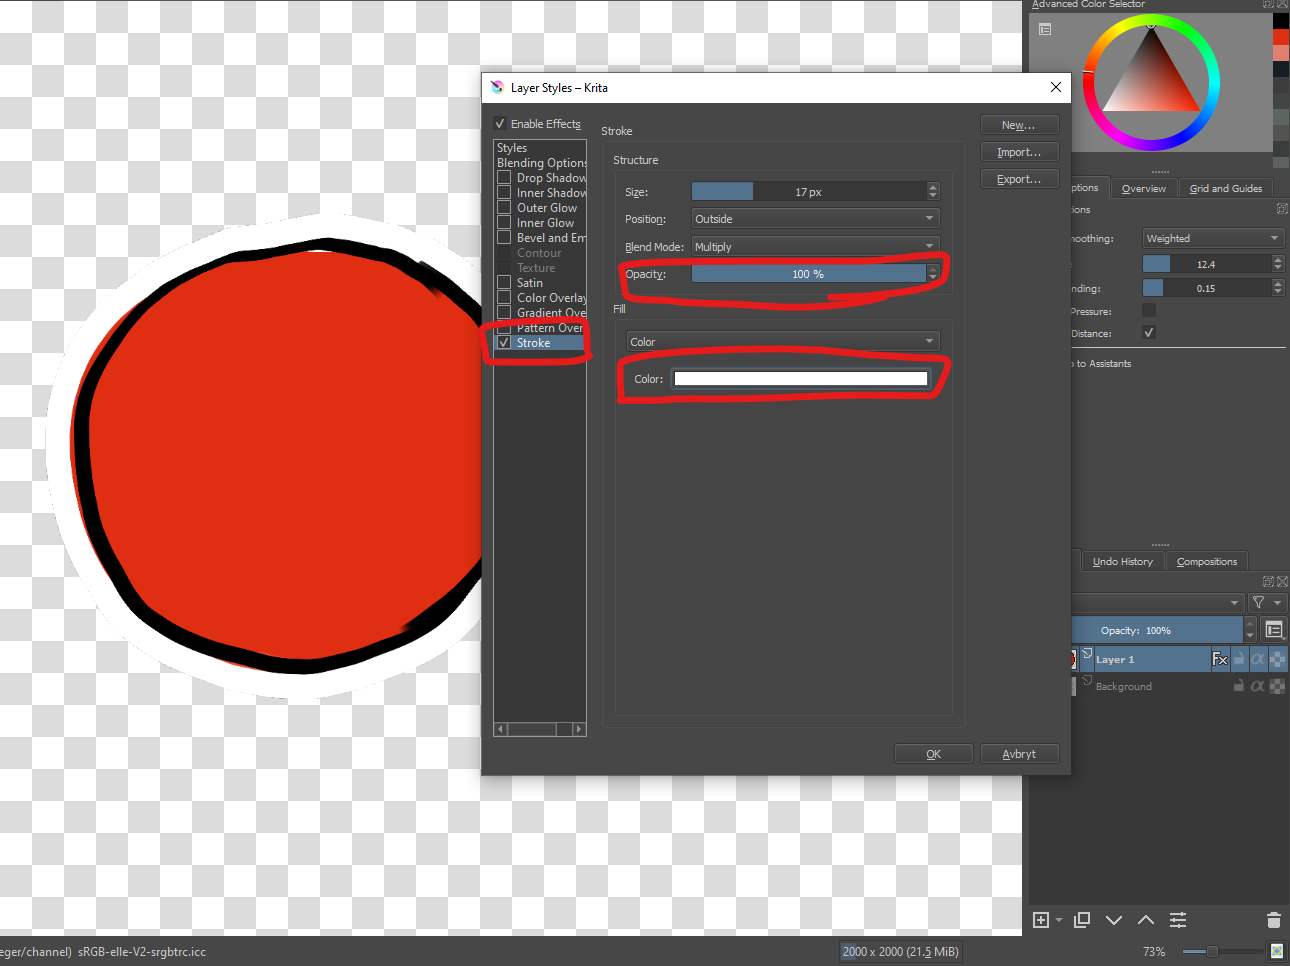Screen dimensions: 1290x966
Task: Open the Layers docker thumbnail settings icon
Action: 1274,630
